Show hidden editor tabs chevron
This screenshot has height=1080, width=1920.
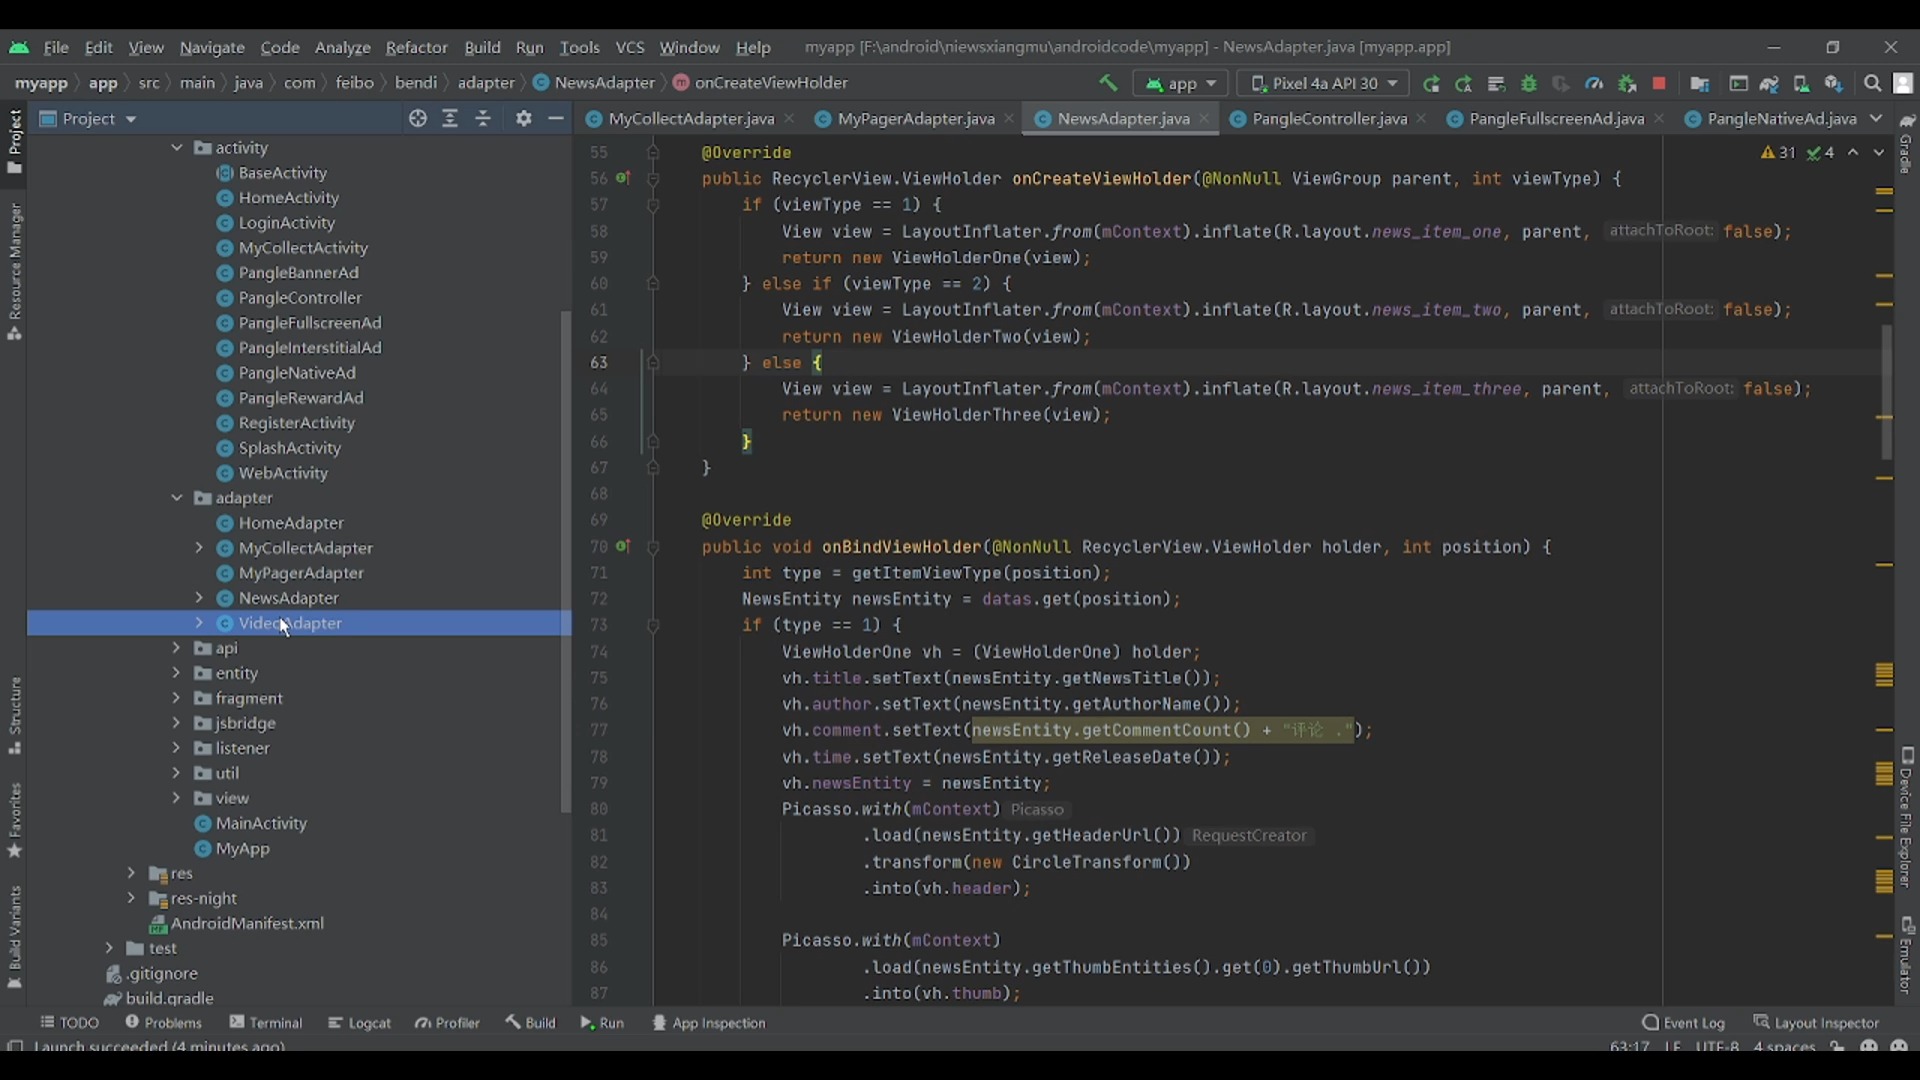point(1877,119)
